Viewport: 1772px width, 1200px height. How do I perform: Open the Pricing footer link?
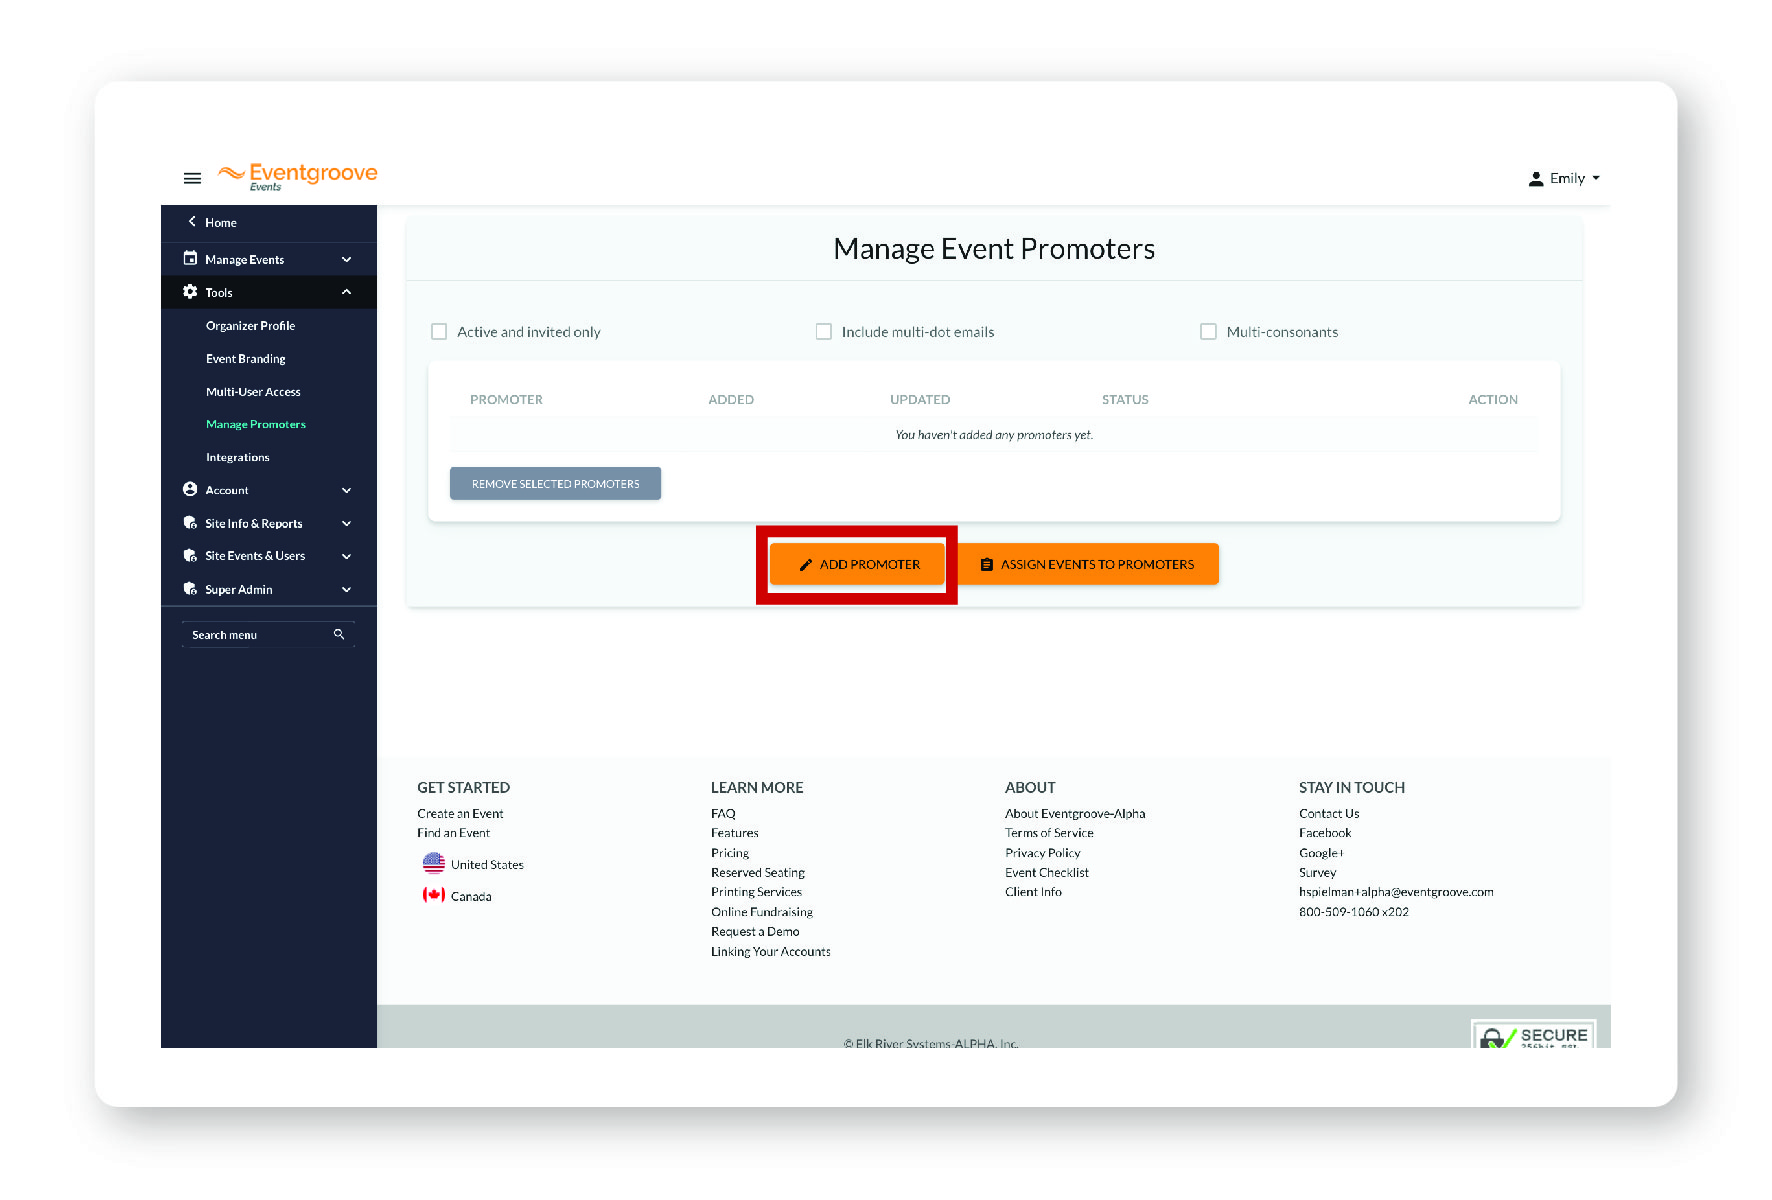point(730,853)
